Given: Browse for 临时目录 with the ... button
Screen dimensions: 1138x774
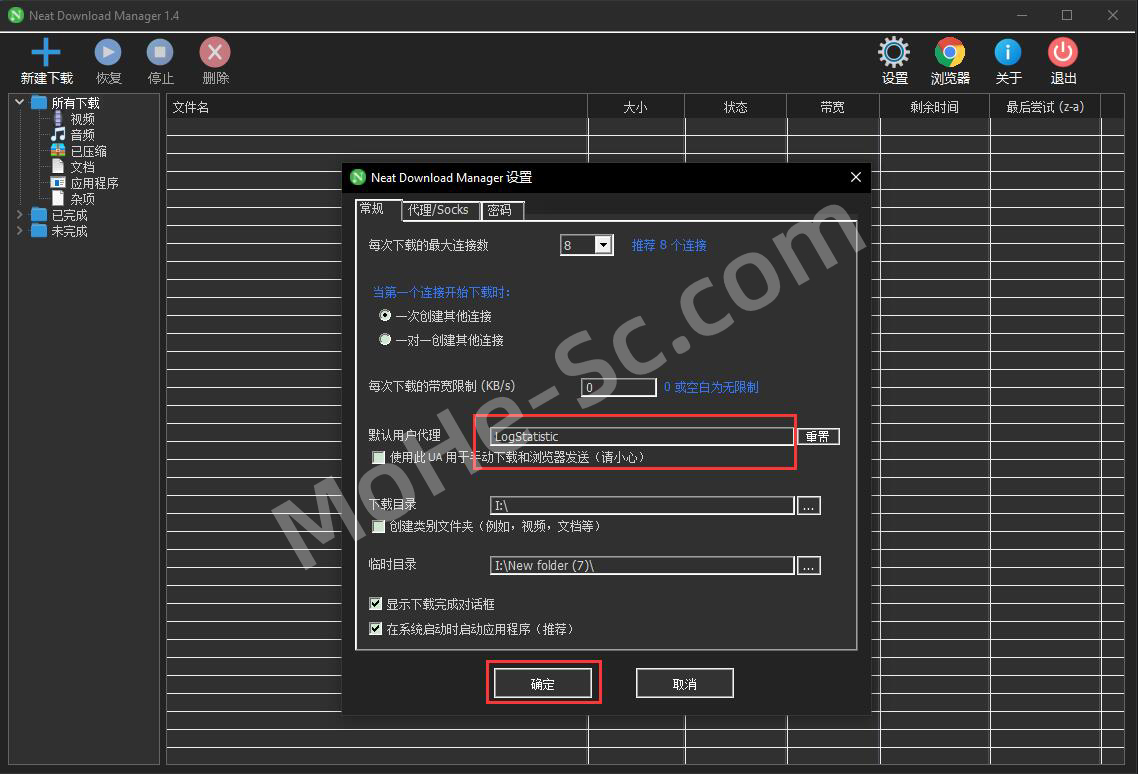Looking at the screenshot, I should pyautogui.click(x=809, y=565).
